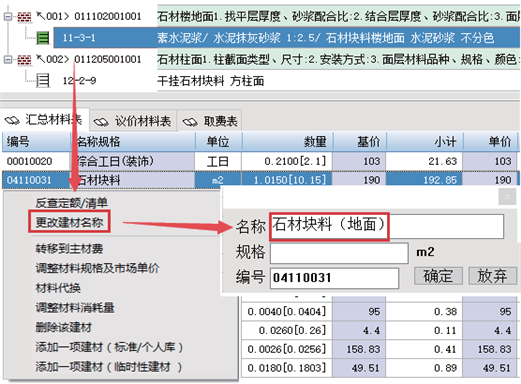
Task: Click quantity cell 0.0260[0.26]
Action: [x=287, y=331]
